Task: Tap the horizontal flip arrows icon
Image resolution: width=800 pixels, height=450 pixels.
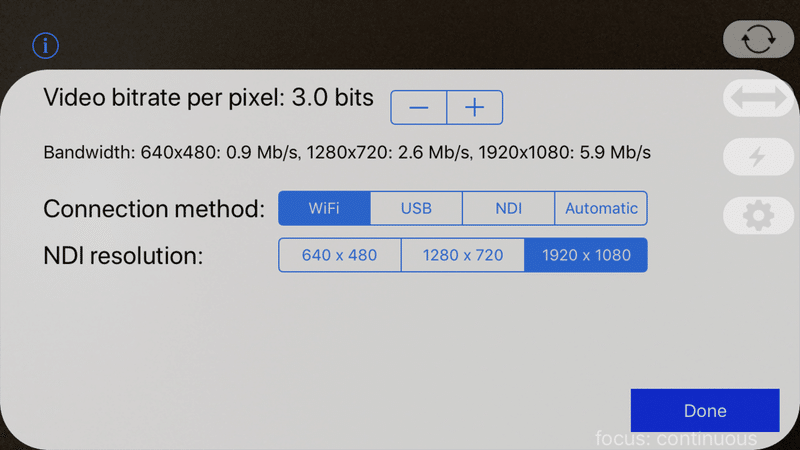Action: point(758,98)
